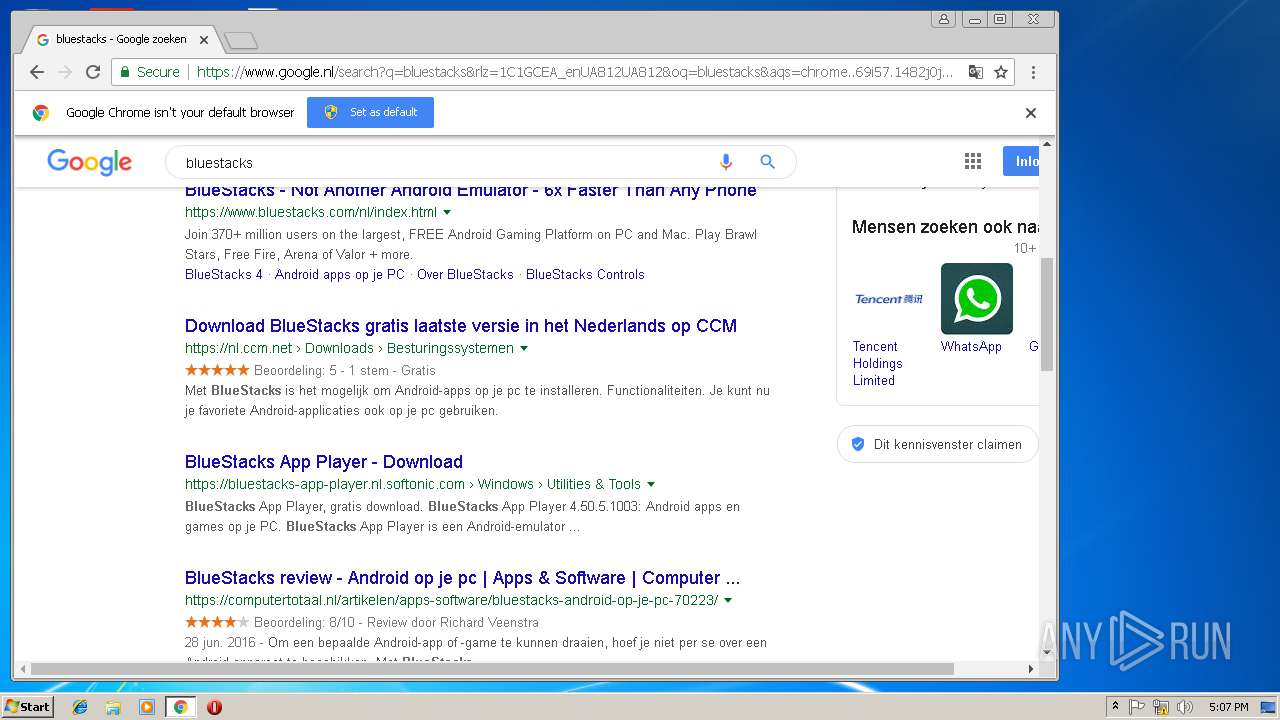Click the address bar URL

pyautogui.click(x=575, y=72)
